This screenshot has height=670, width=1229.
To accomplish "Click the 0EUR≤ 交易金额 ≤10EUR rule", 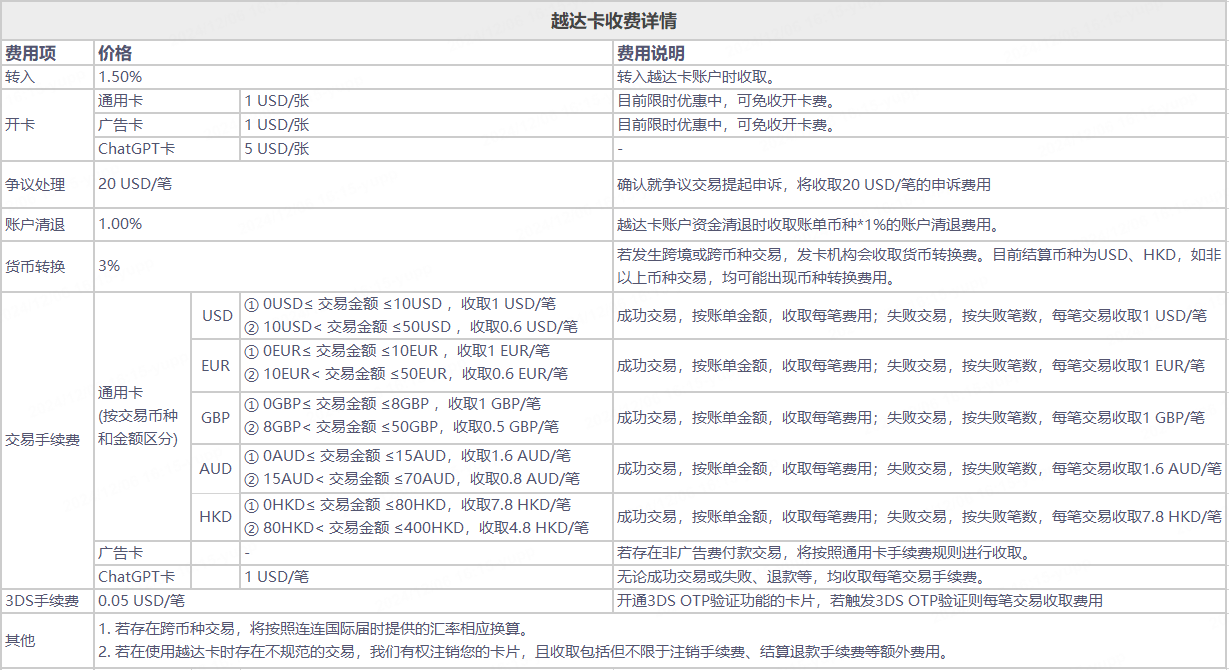I will (x=397, y=351).
